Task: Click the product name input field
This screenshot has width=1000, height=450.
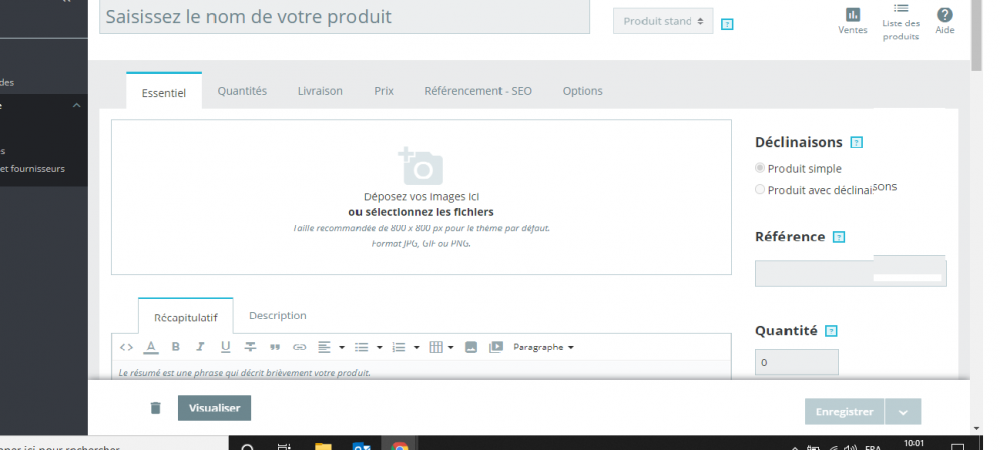Action: (344, 17)
